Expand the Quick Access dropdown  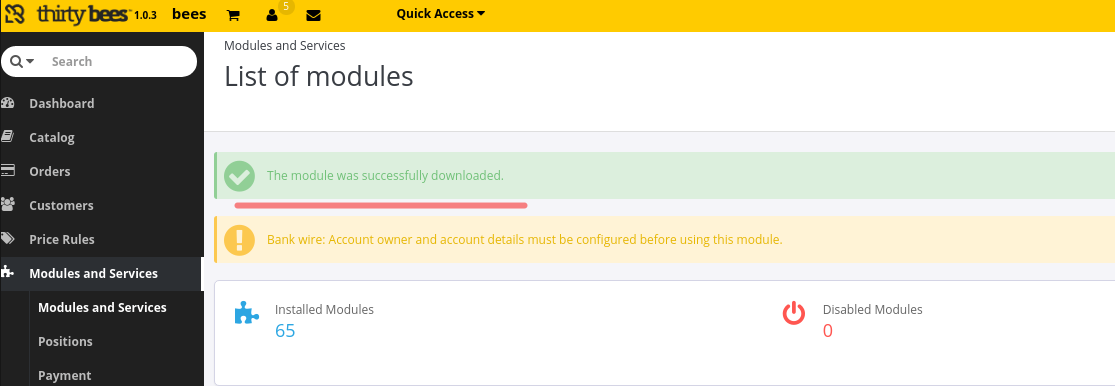click(x=441, y=14)
